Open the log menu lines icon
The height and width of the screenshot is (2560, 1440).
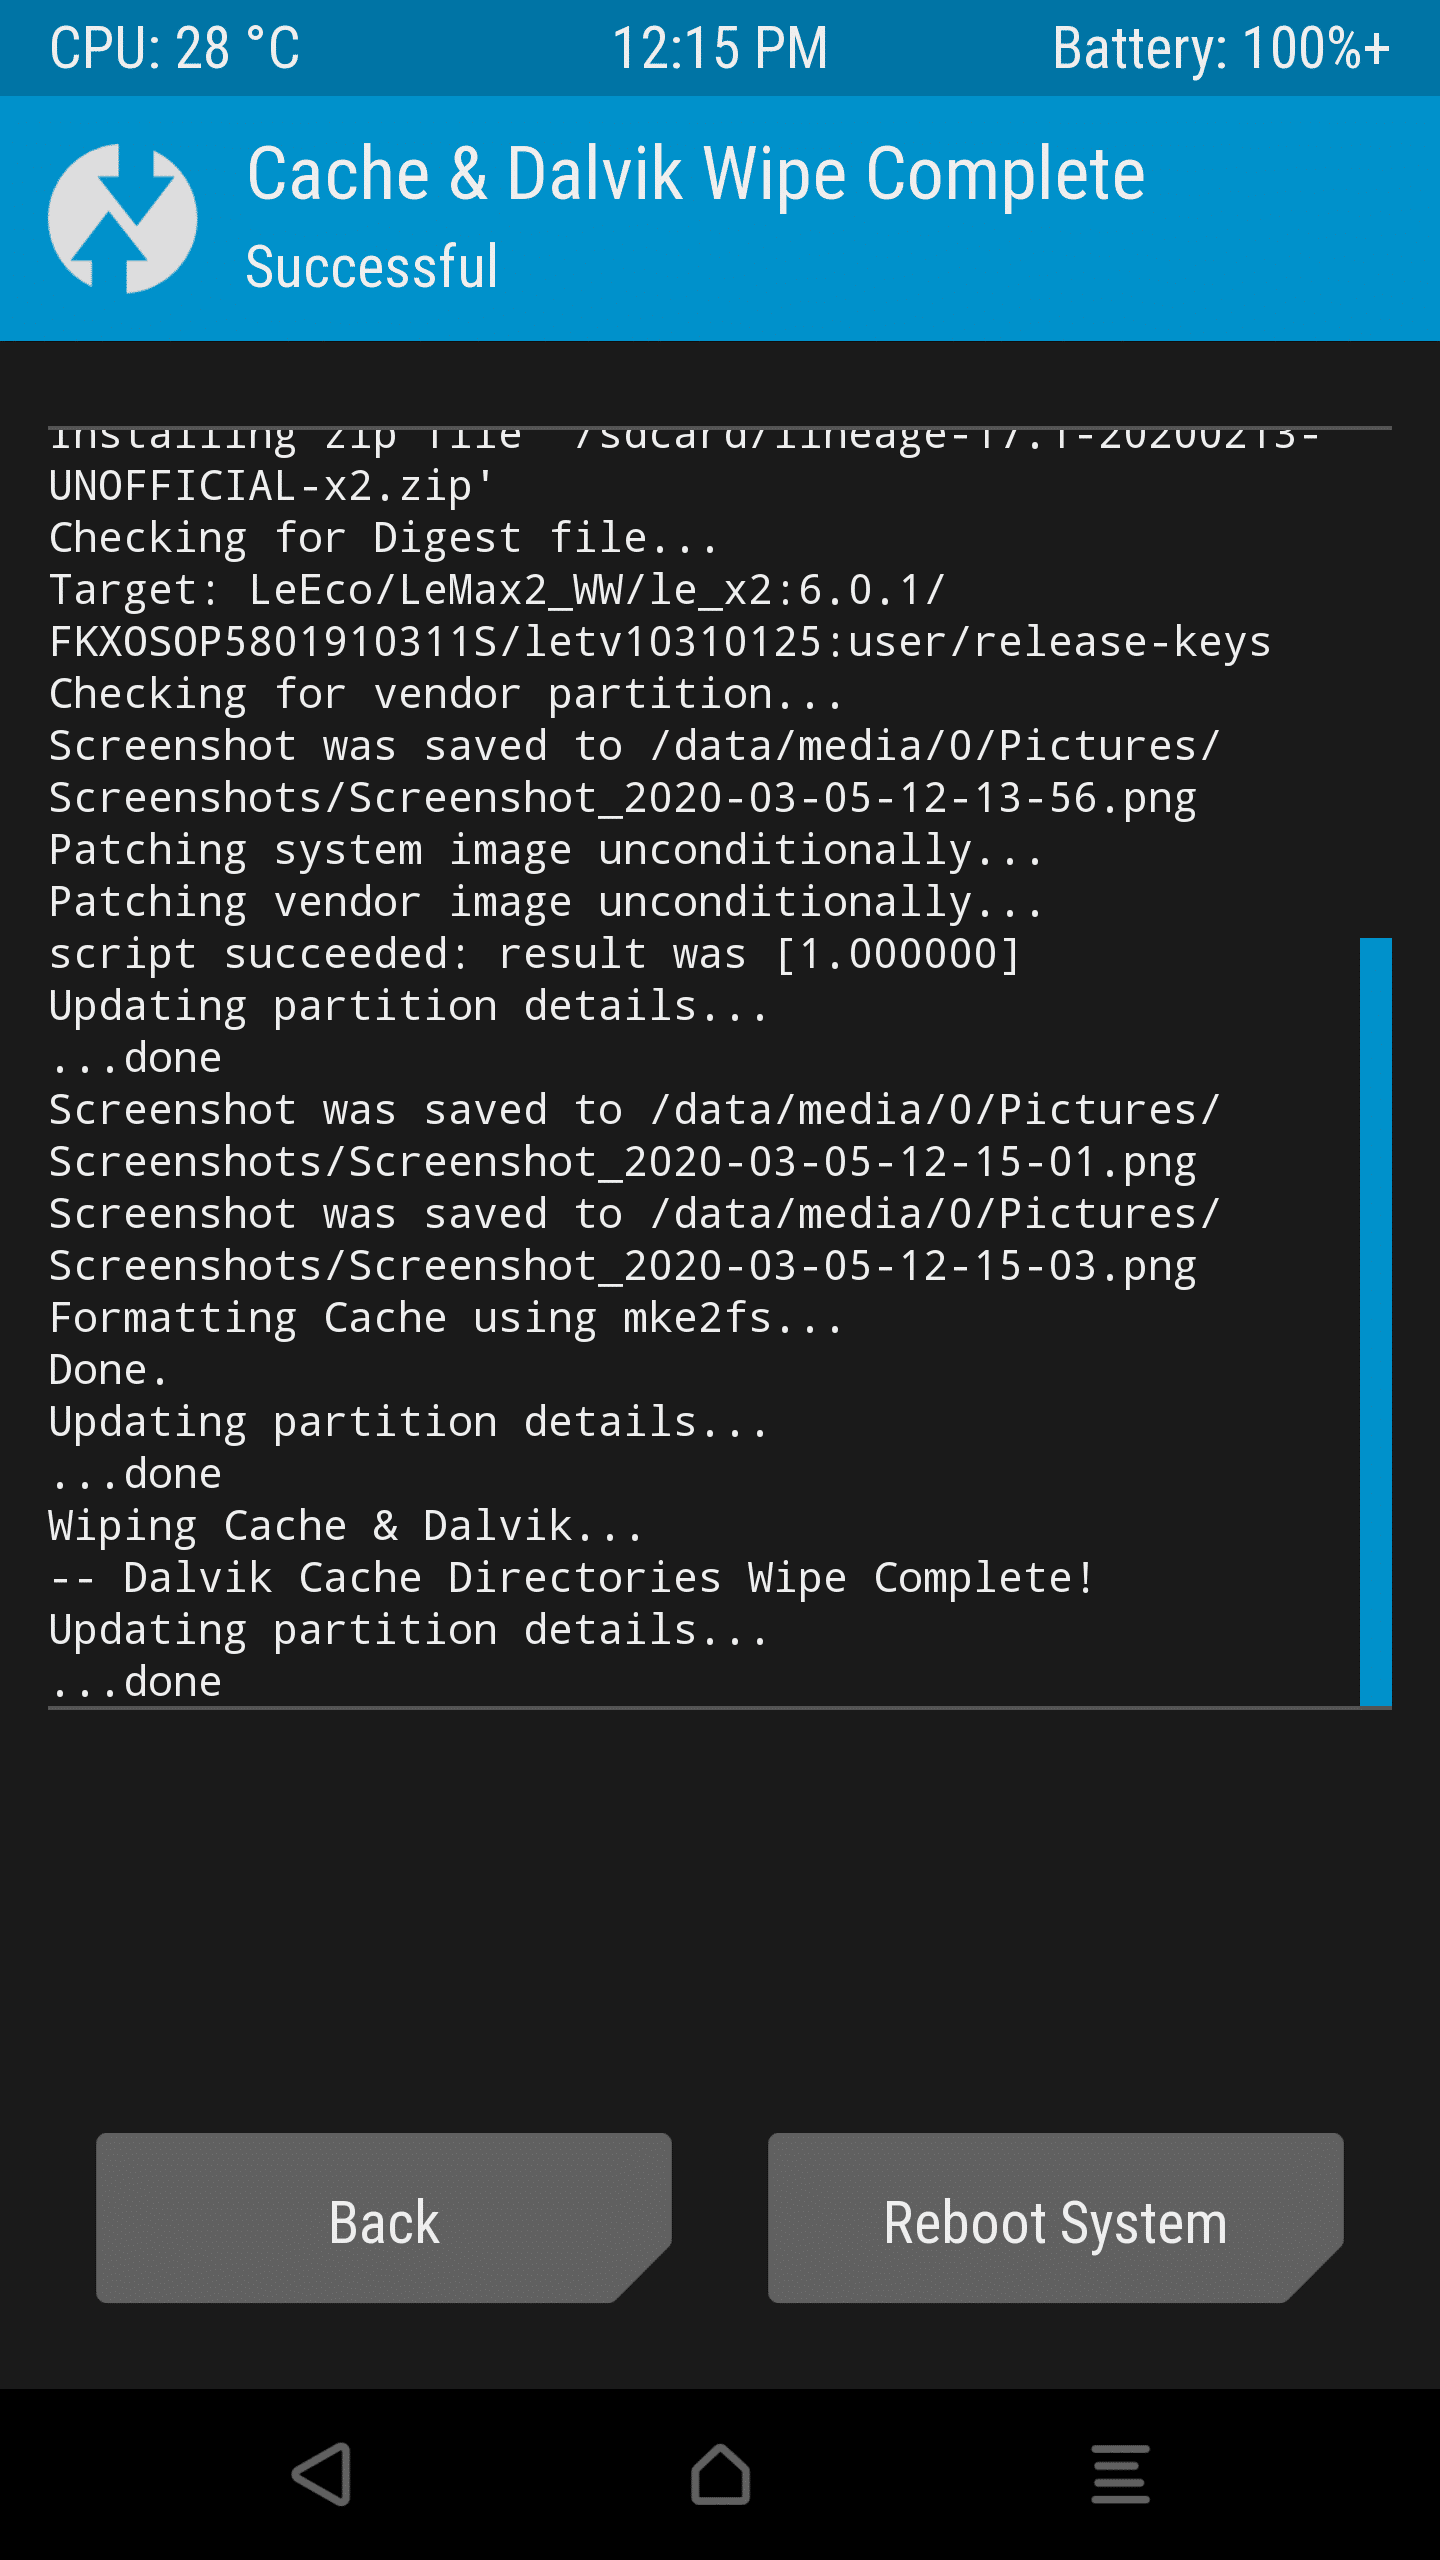tap(1120, 2474)
